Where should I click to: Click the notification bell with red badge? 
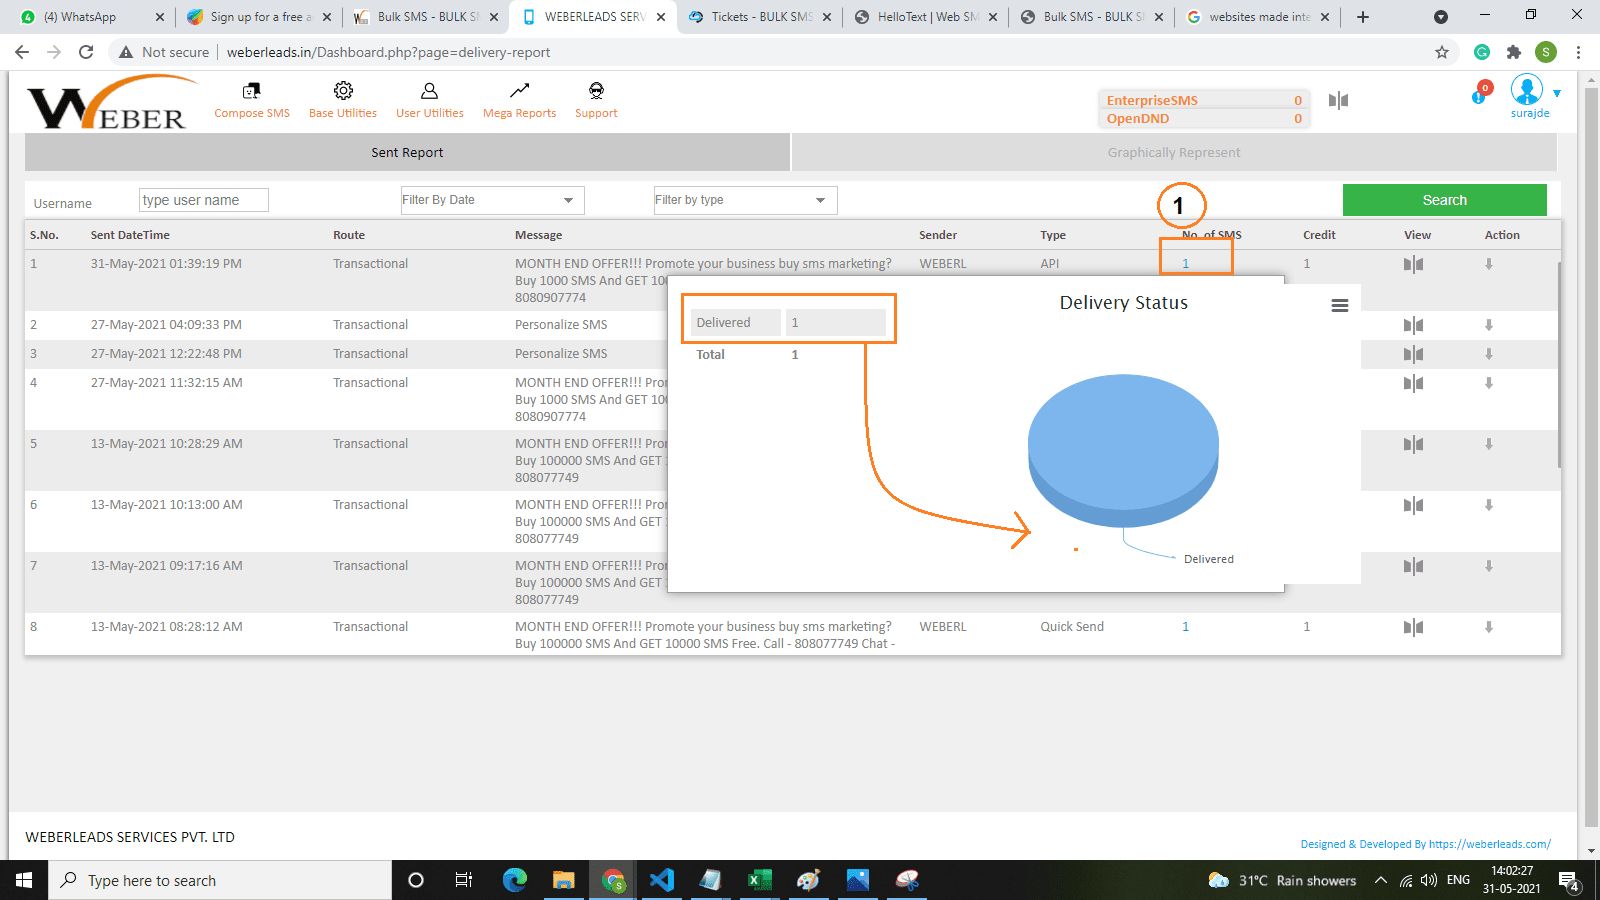[x=1480, y=94]
